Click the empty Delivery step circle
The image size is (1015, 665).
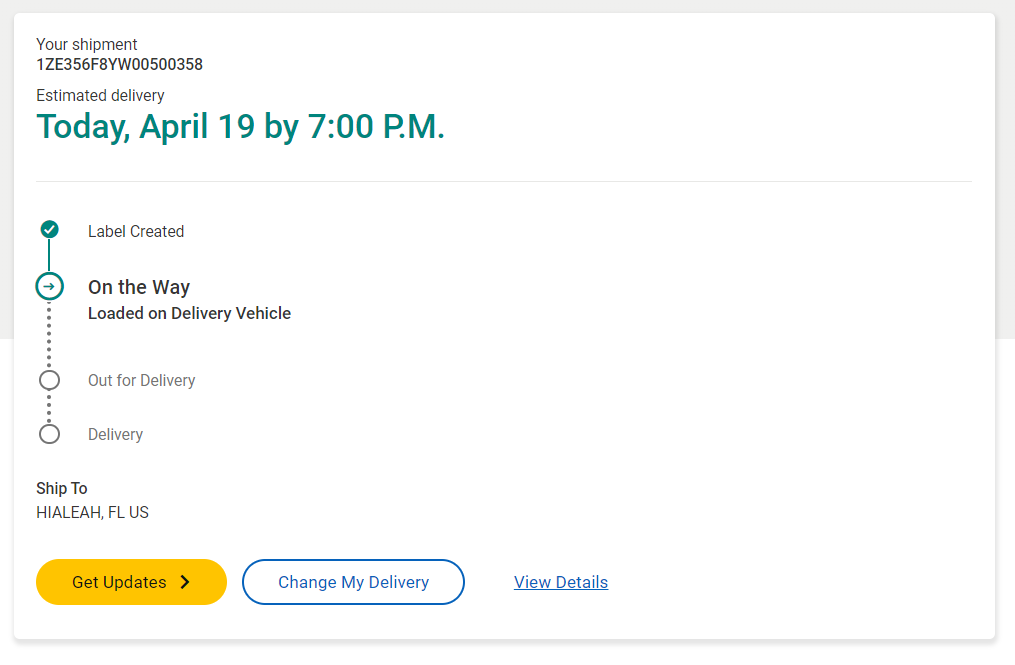point(49,434)
